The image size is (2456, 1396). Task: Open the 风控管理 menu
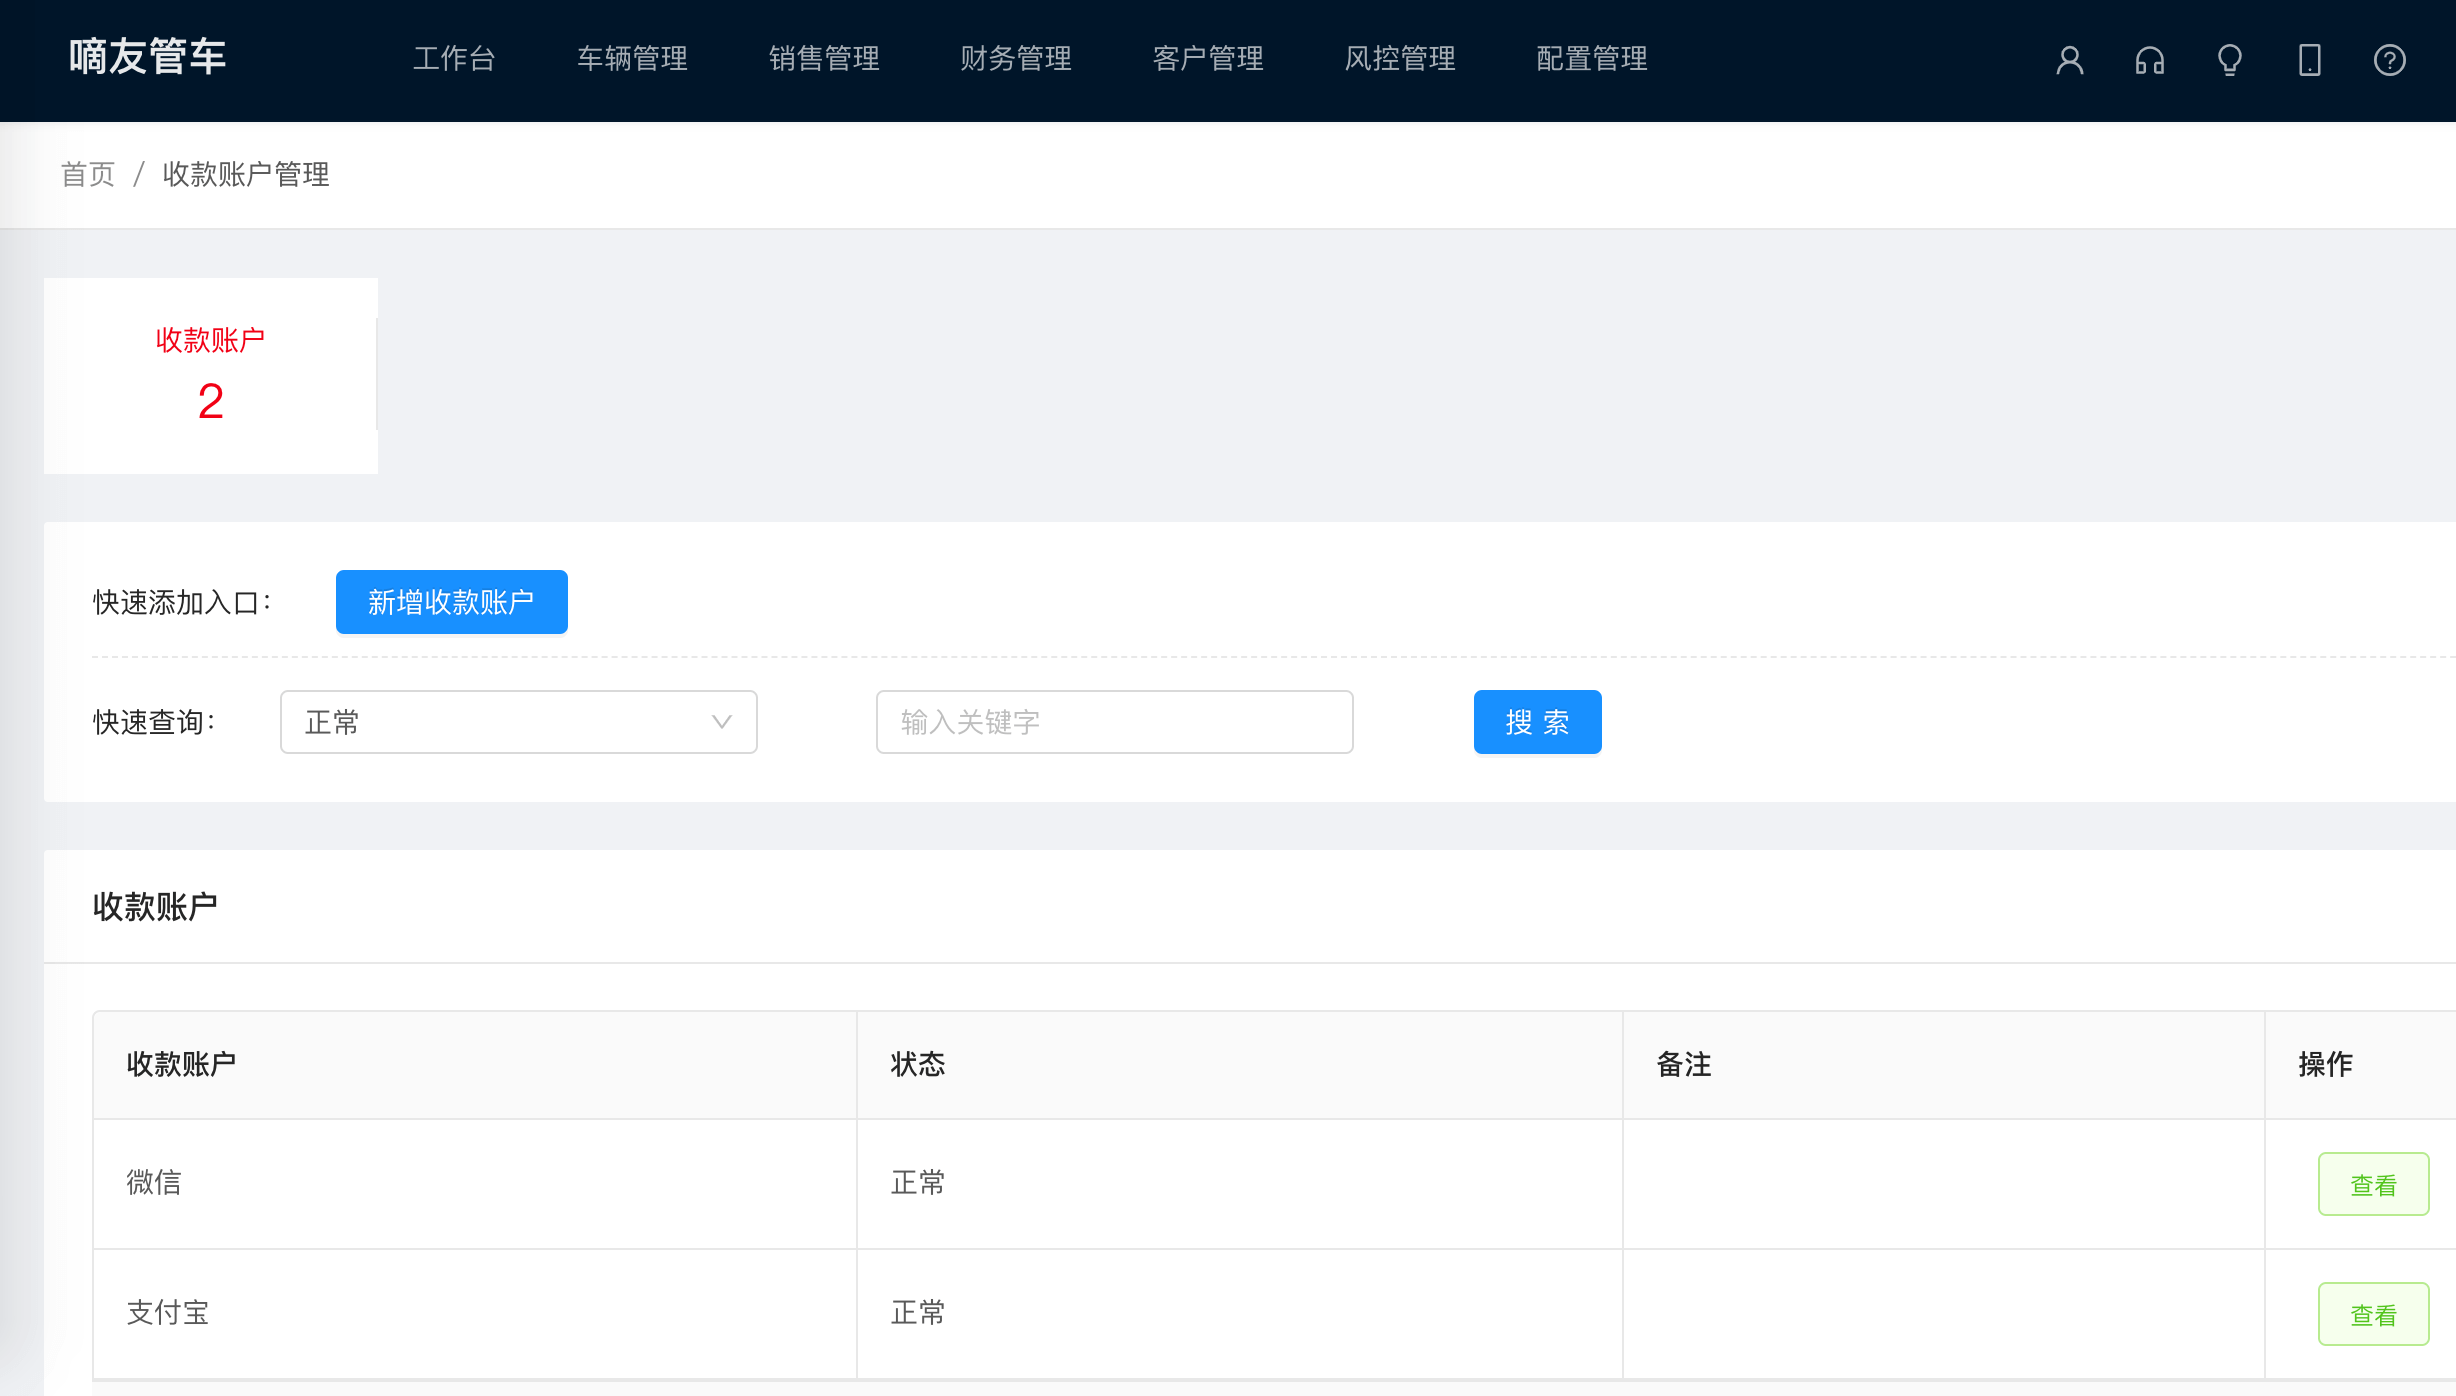1400,59
